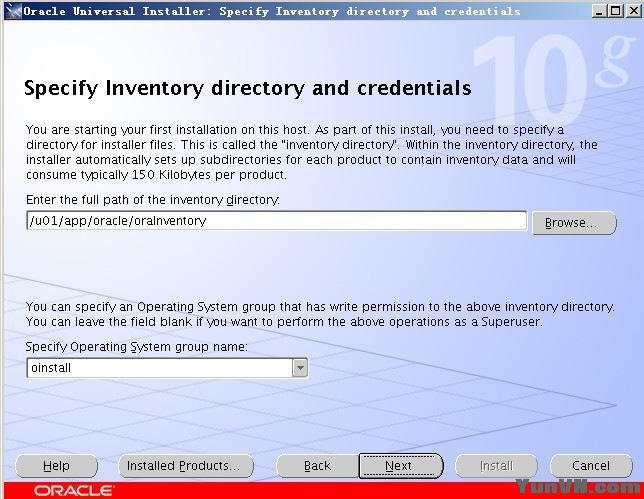This screenshot has width=644, height=499.
Task: View Installed Products list
Action: [186, 466]
